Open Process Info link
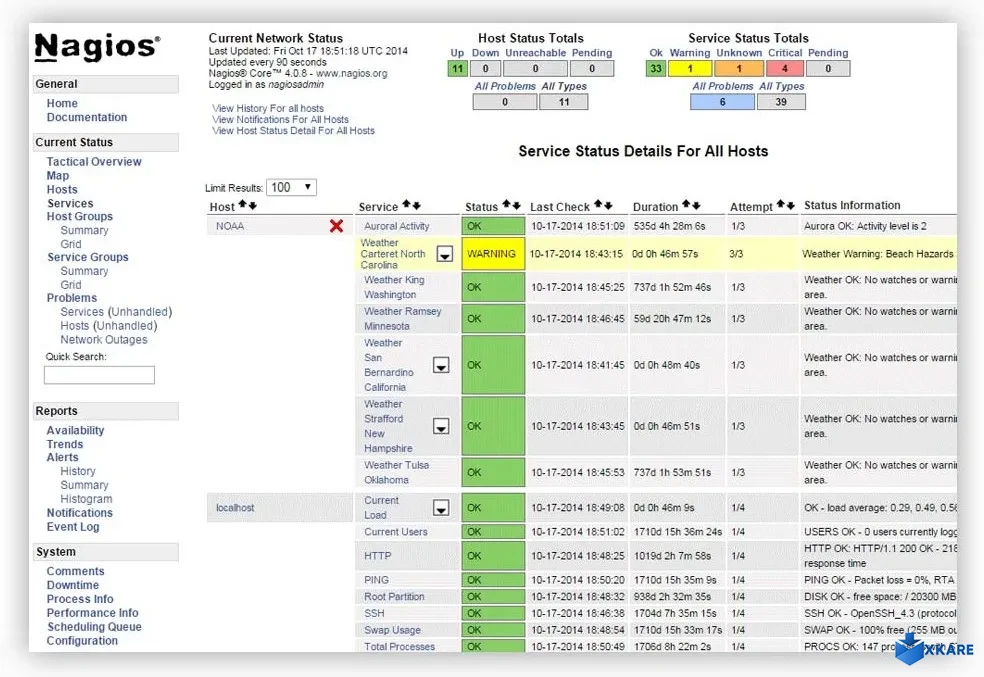 [x=80, y=599]
